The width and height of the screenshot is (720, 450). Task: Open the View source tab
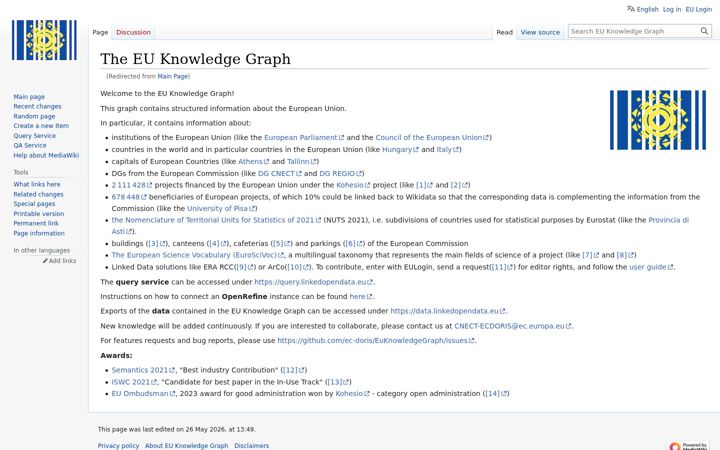coord(540,32)
